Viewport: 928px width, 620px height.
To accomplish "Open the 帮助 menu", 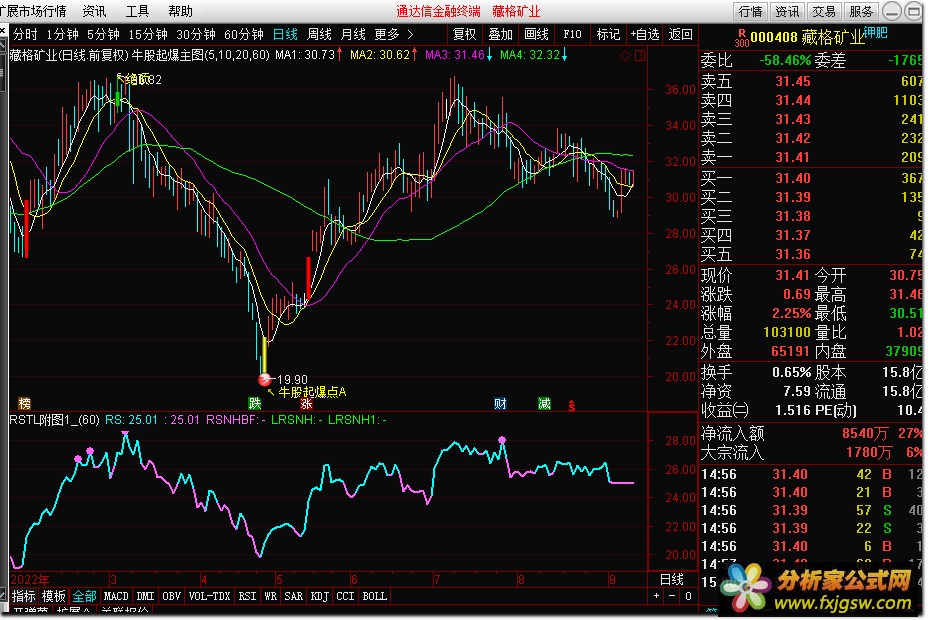I will point(181,11).
